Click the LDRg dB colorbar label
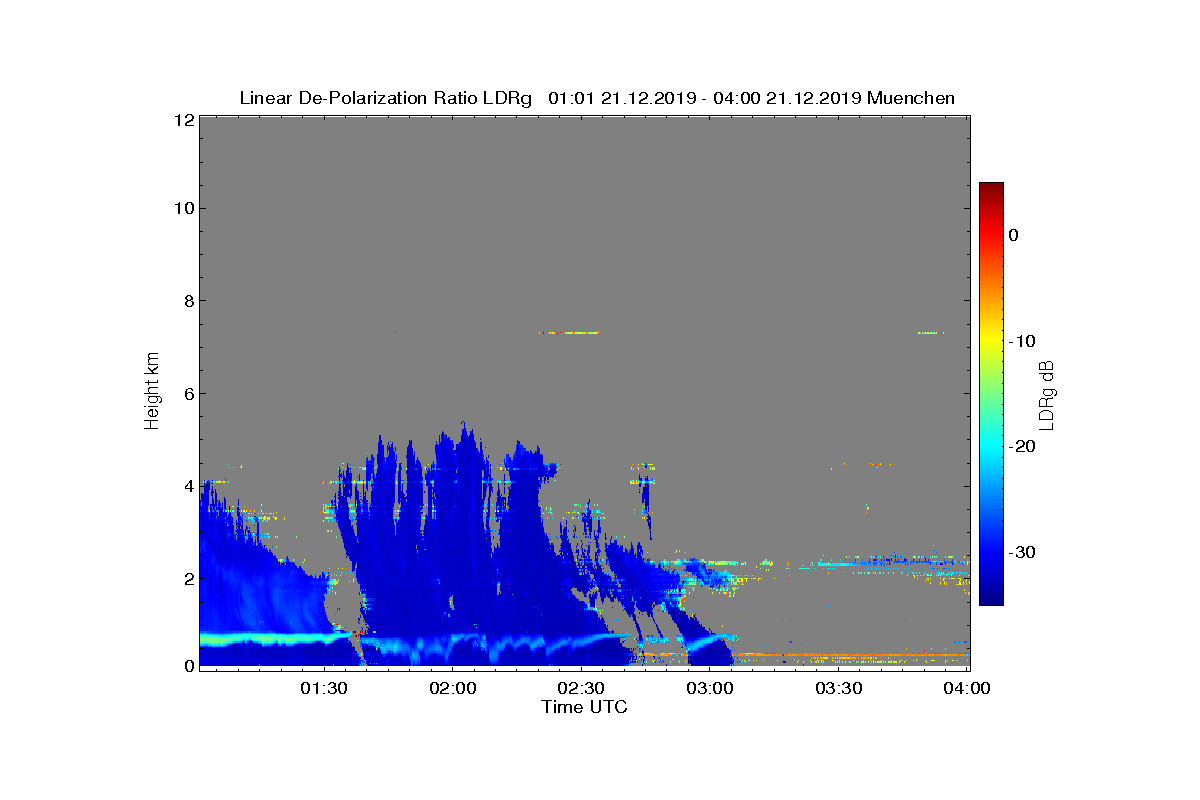 point(1047,394)
